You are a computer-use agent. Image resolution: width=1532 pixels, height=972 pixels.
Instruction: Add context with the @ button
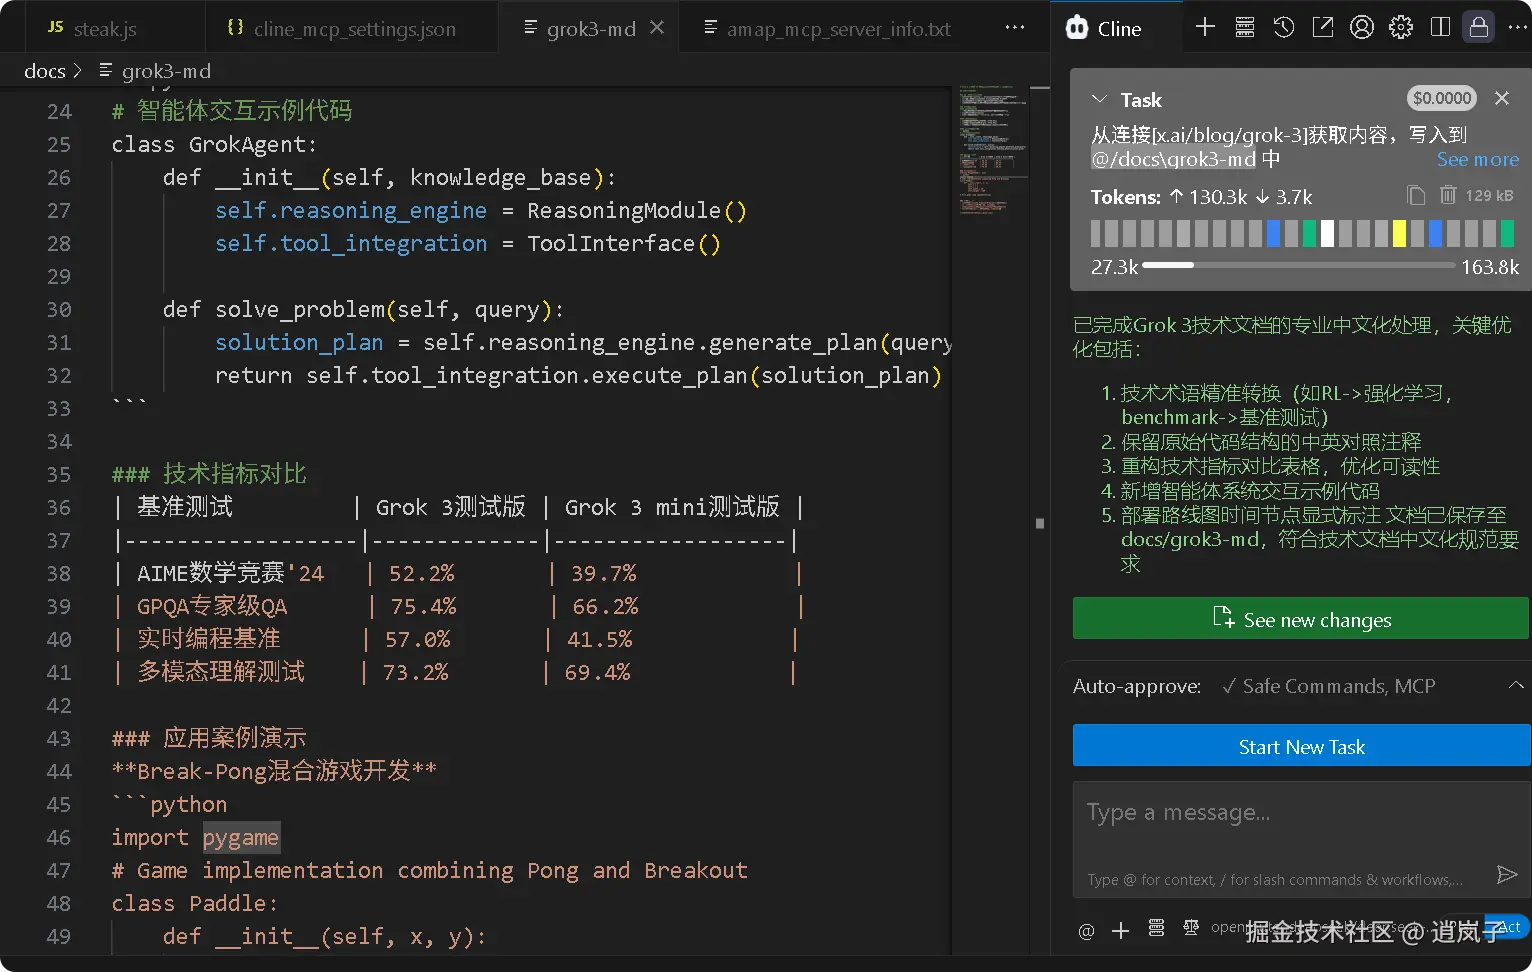(1087, 931)
